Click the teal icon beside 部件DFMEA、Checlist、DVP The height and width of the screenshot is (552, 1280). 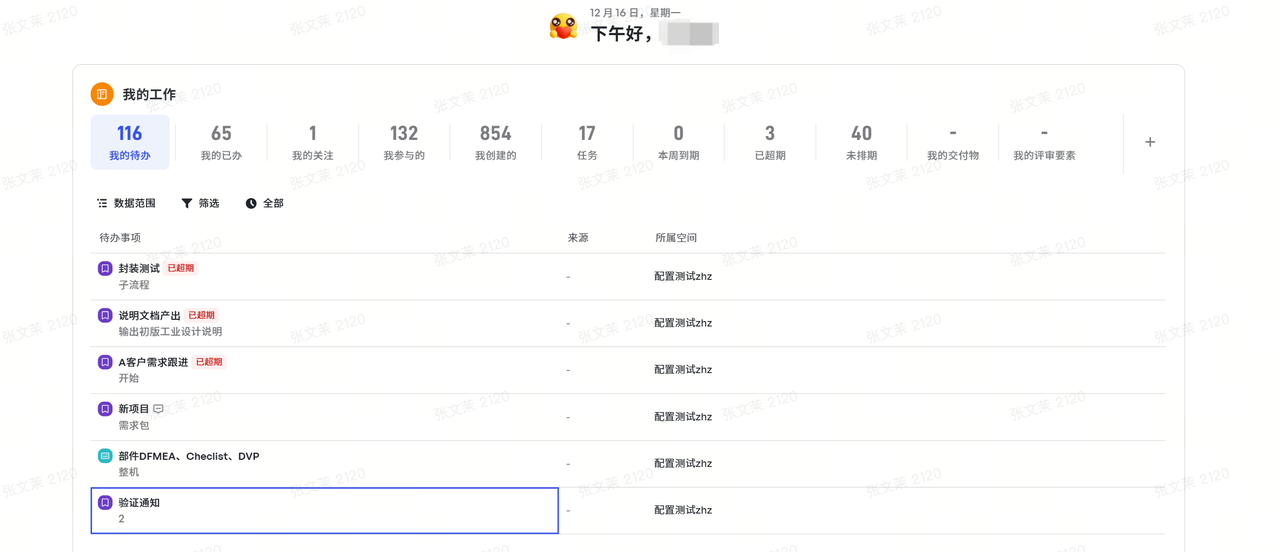coord(105,456)
